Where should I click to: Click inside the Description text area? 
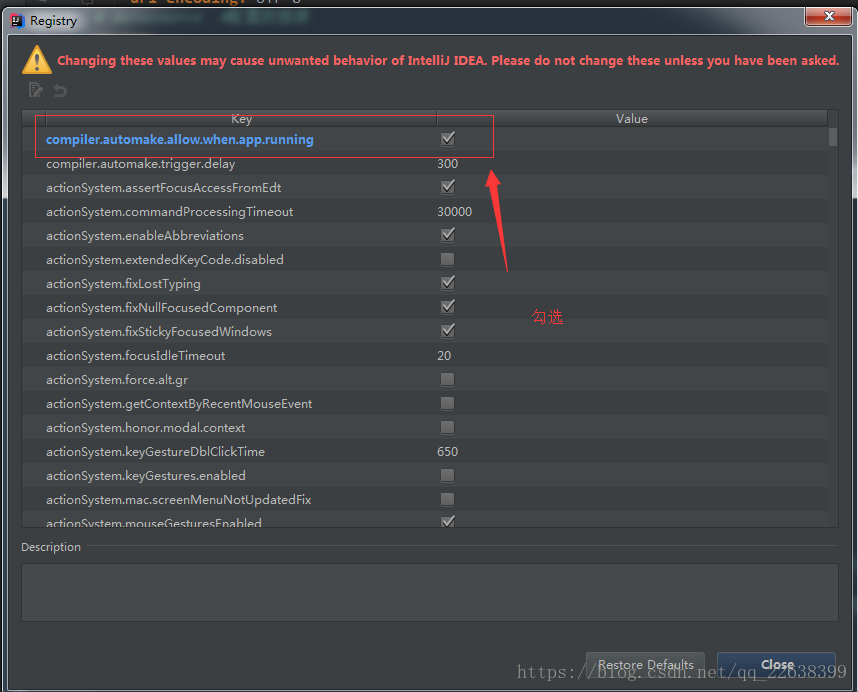(430, 592)
